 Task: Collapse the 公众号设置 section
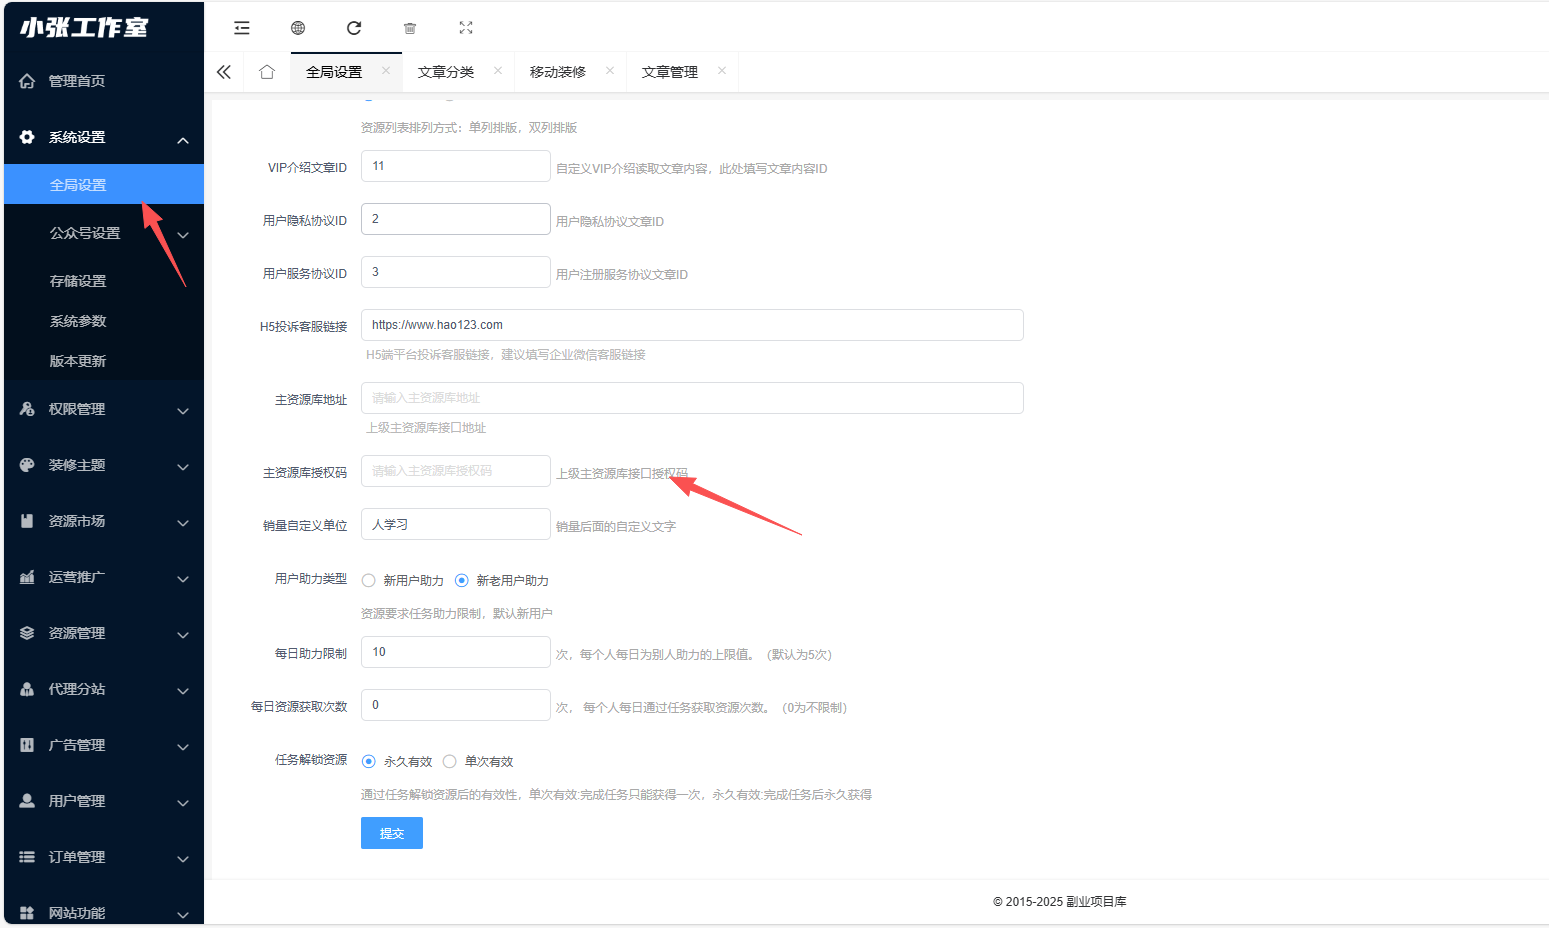pyautogui.click(x=103, y=232)
